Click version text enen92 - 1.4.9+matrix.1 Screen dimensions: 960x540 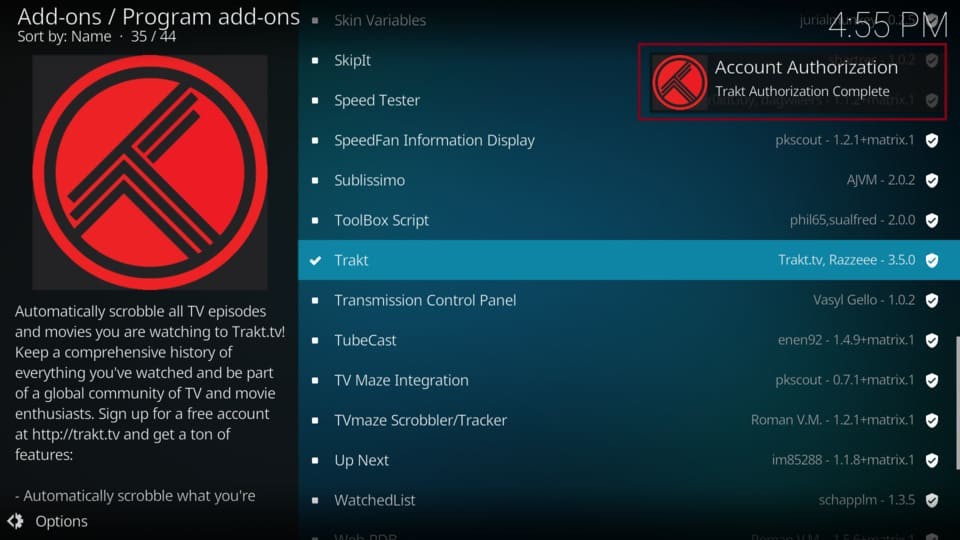(846, 340)
